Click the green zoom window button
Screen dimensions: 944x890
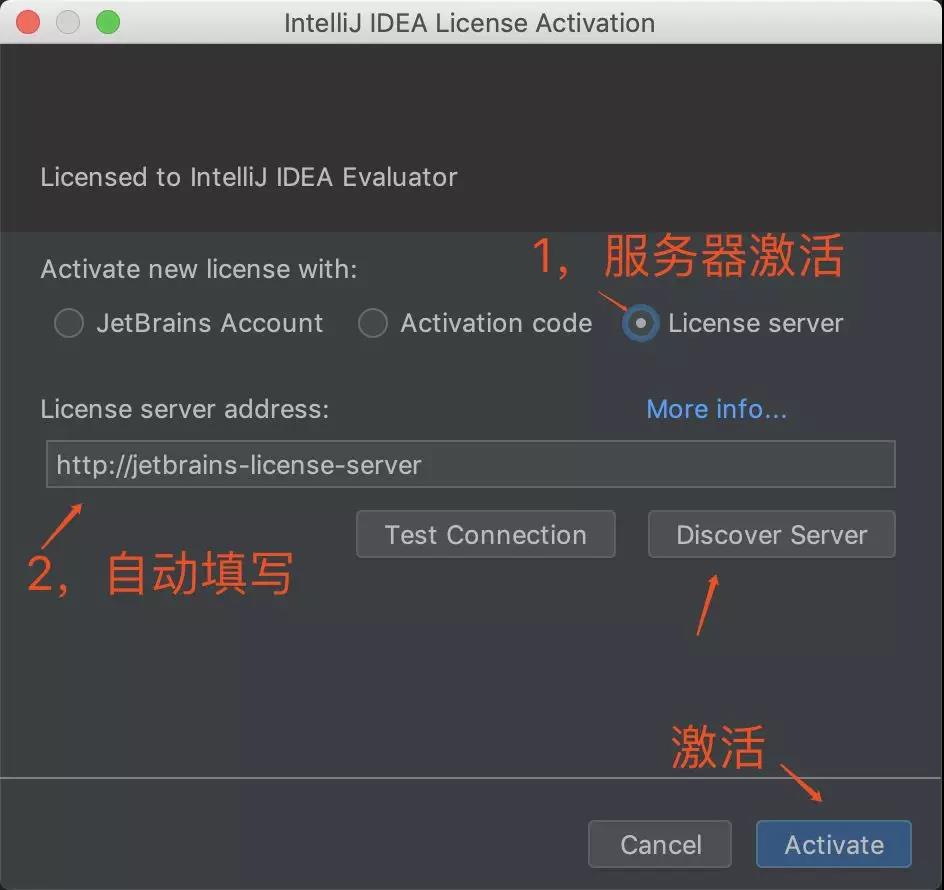pyautogui.click(x=108, y=22)
